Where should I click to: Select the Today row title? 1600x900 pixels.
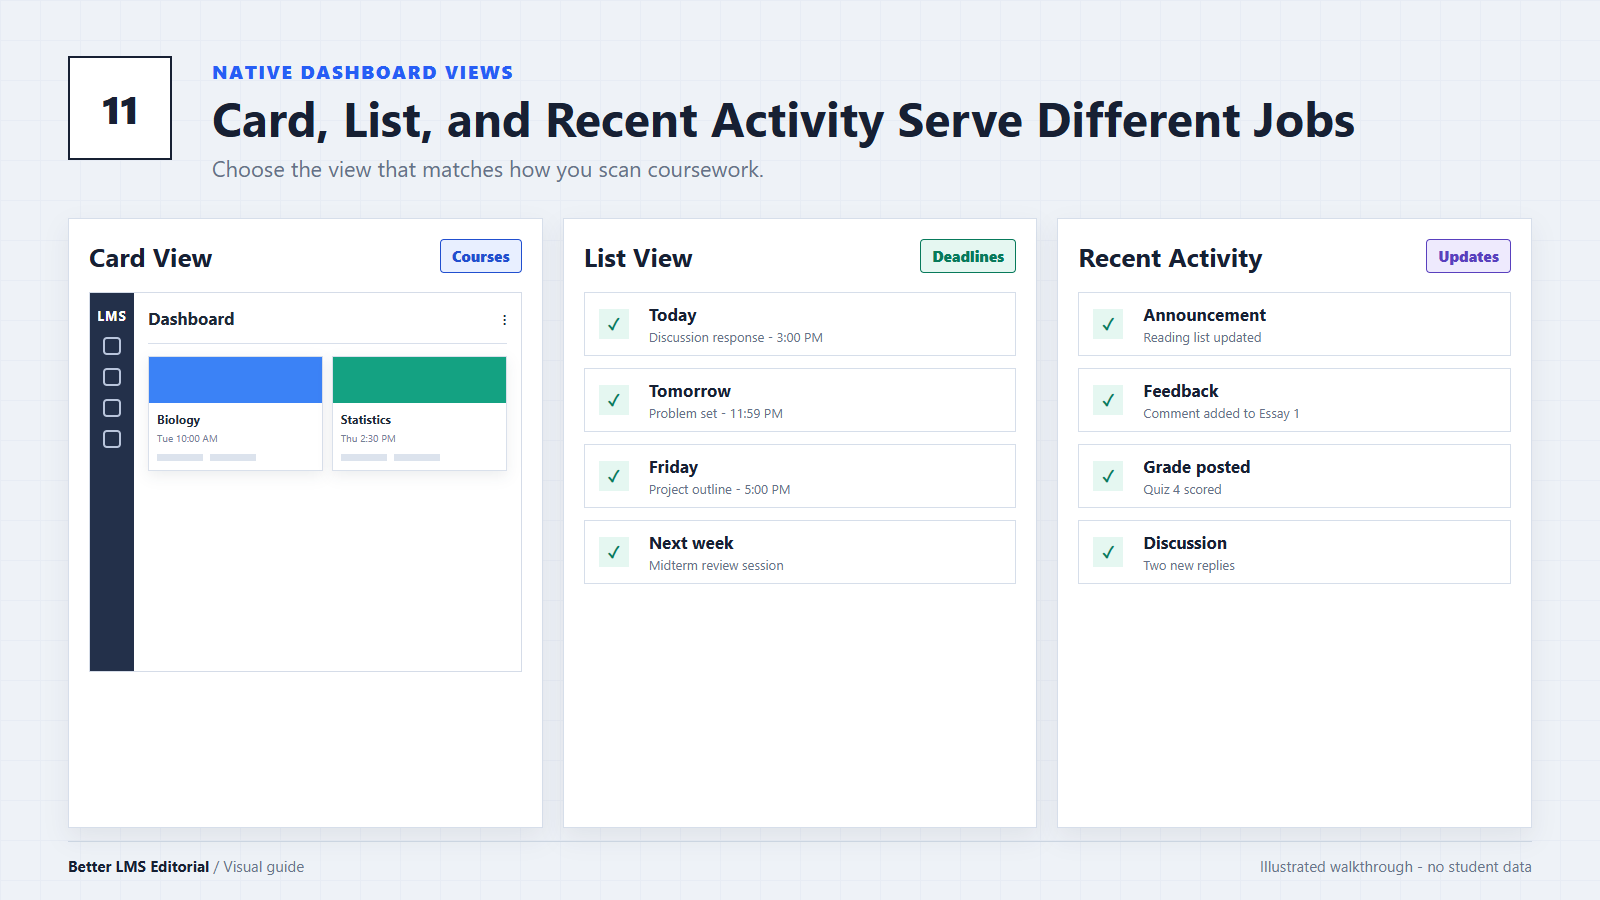(672, 315)
